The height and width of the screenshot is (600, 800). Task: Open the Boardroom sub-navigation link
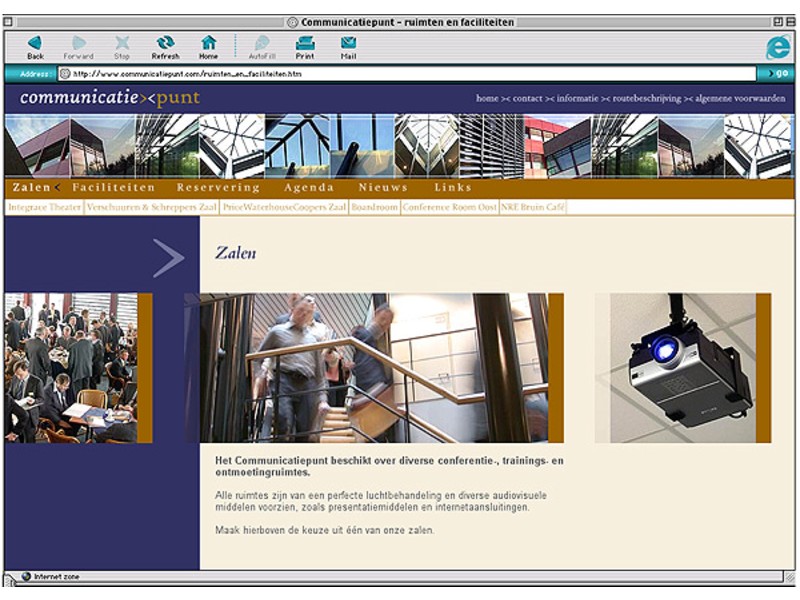click(x=375, y=207)
